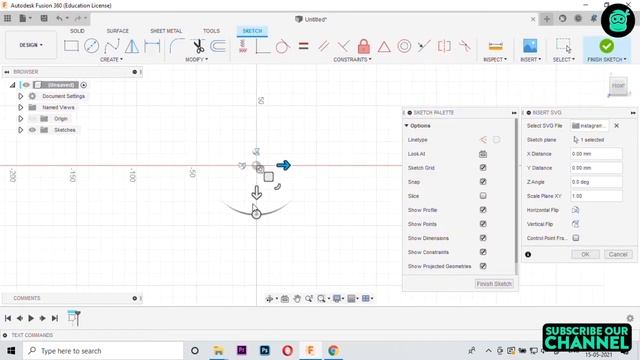Image resolution: width=640 pixels, height=360 pixels.
Task: Click the Measure icon in Inspect
Action: point(495,46)
